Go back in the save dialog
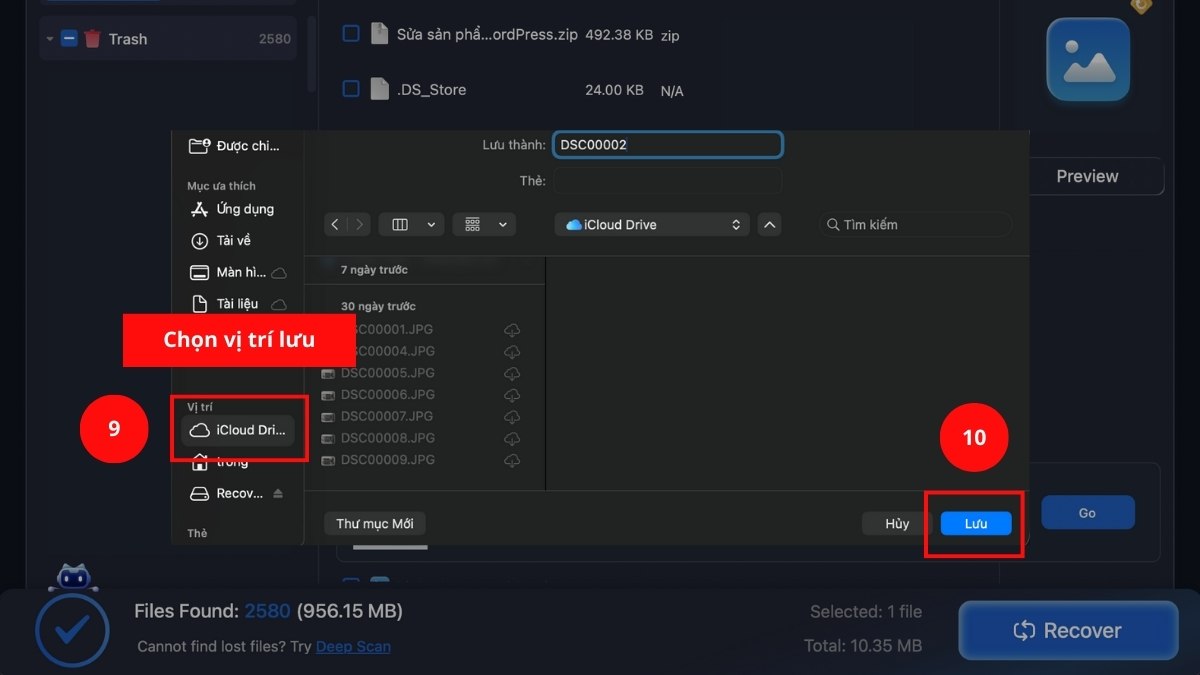The width and height of the screenshot is (1200, 675). [x=335, y=225]
